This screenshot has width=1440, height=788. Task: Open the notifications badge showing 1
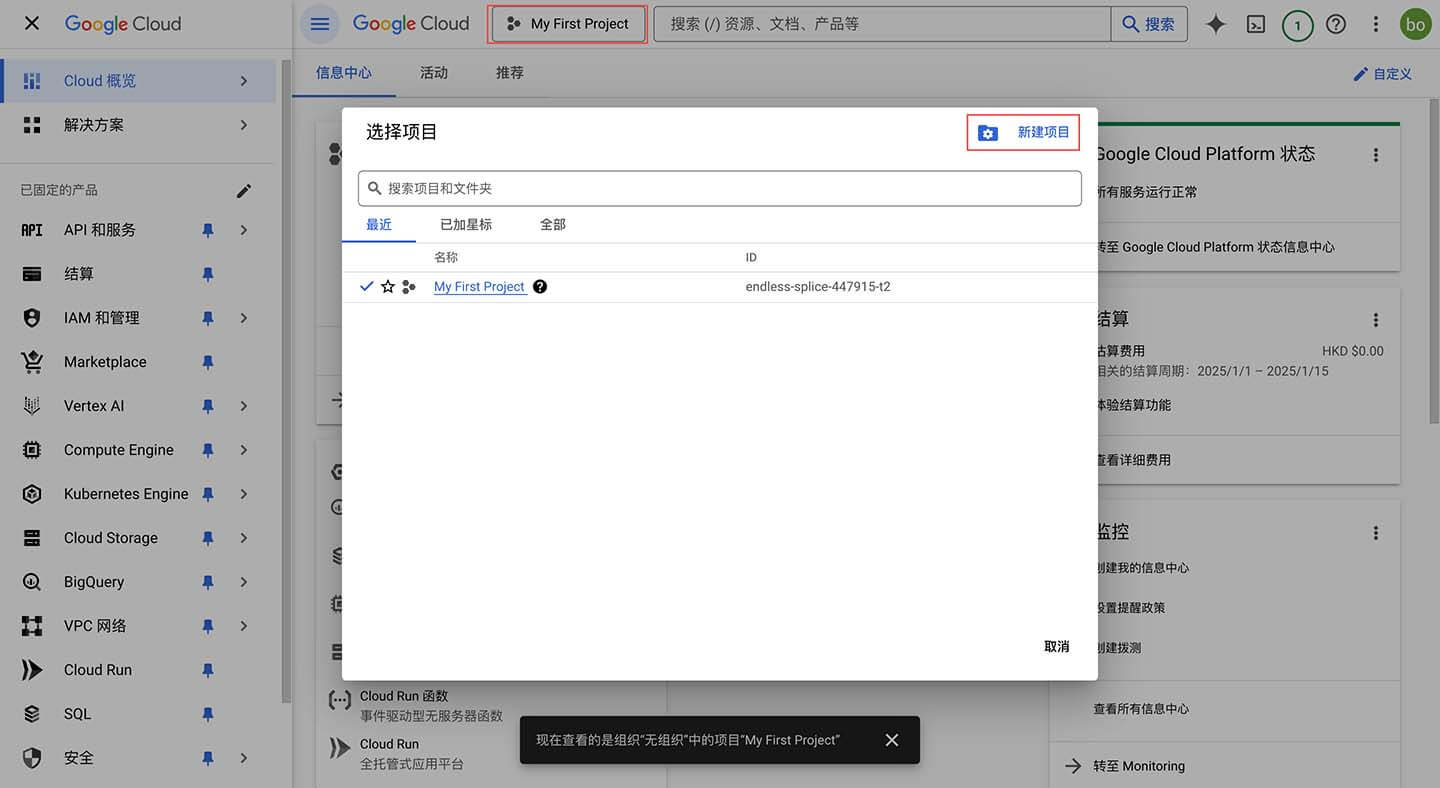point(1297,25)
